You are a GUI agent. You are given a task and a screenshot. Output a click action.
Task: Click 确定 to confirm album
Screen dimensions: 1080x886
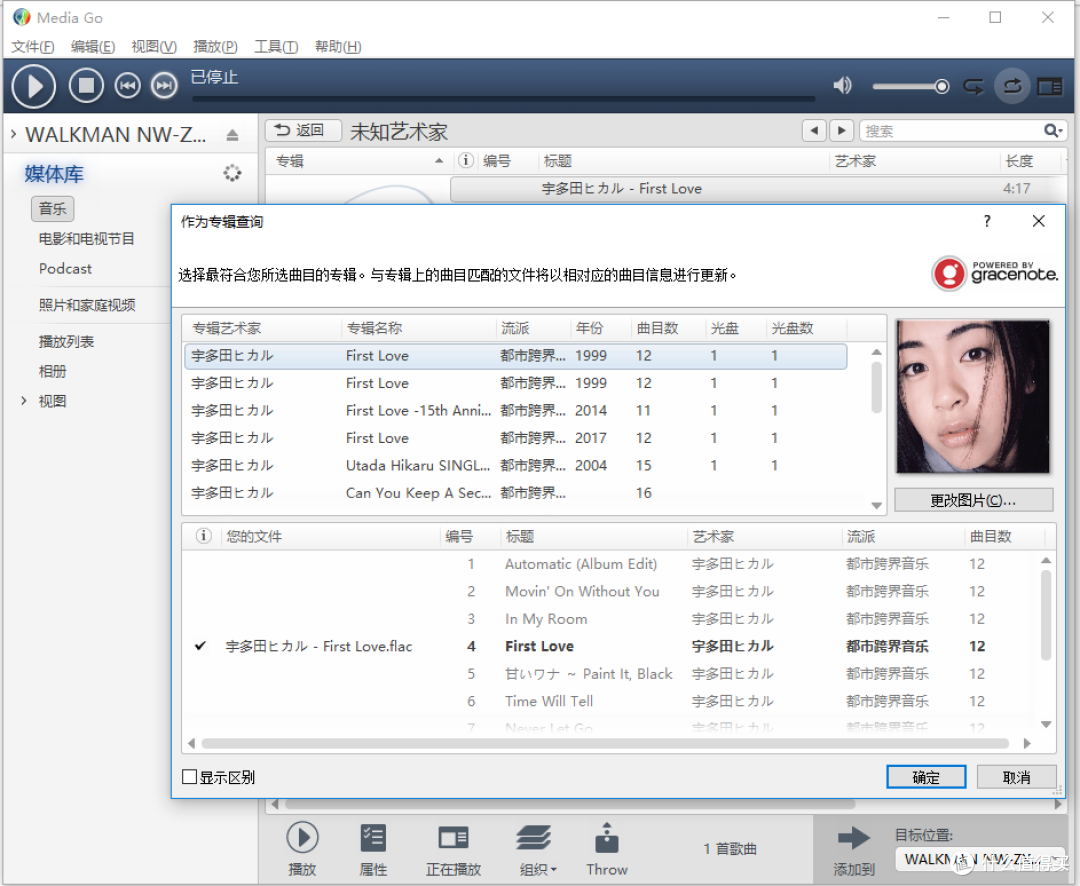(926, 777)
